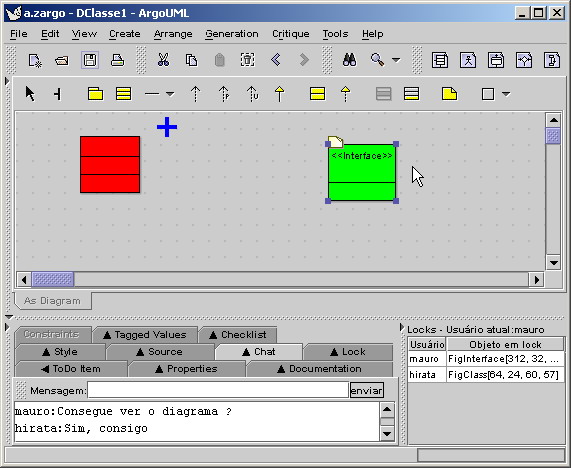Select the arrow pointer tool

pos(30,94)
